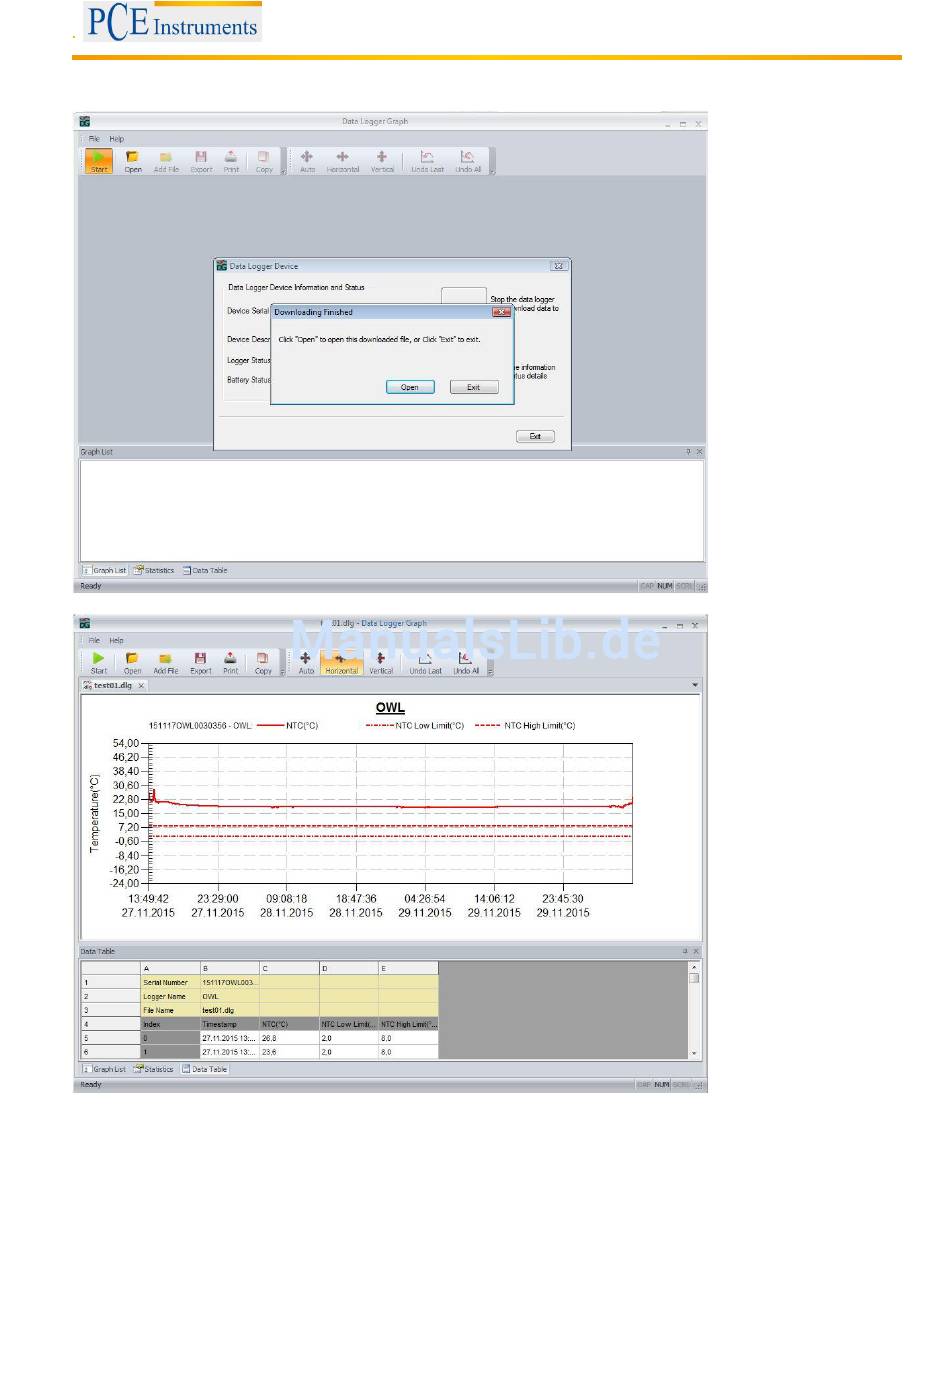Click Logger Name cell in Data Table

(170, 996)
